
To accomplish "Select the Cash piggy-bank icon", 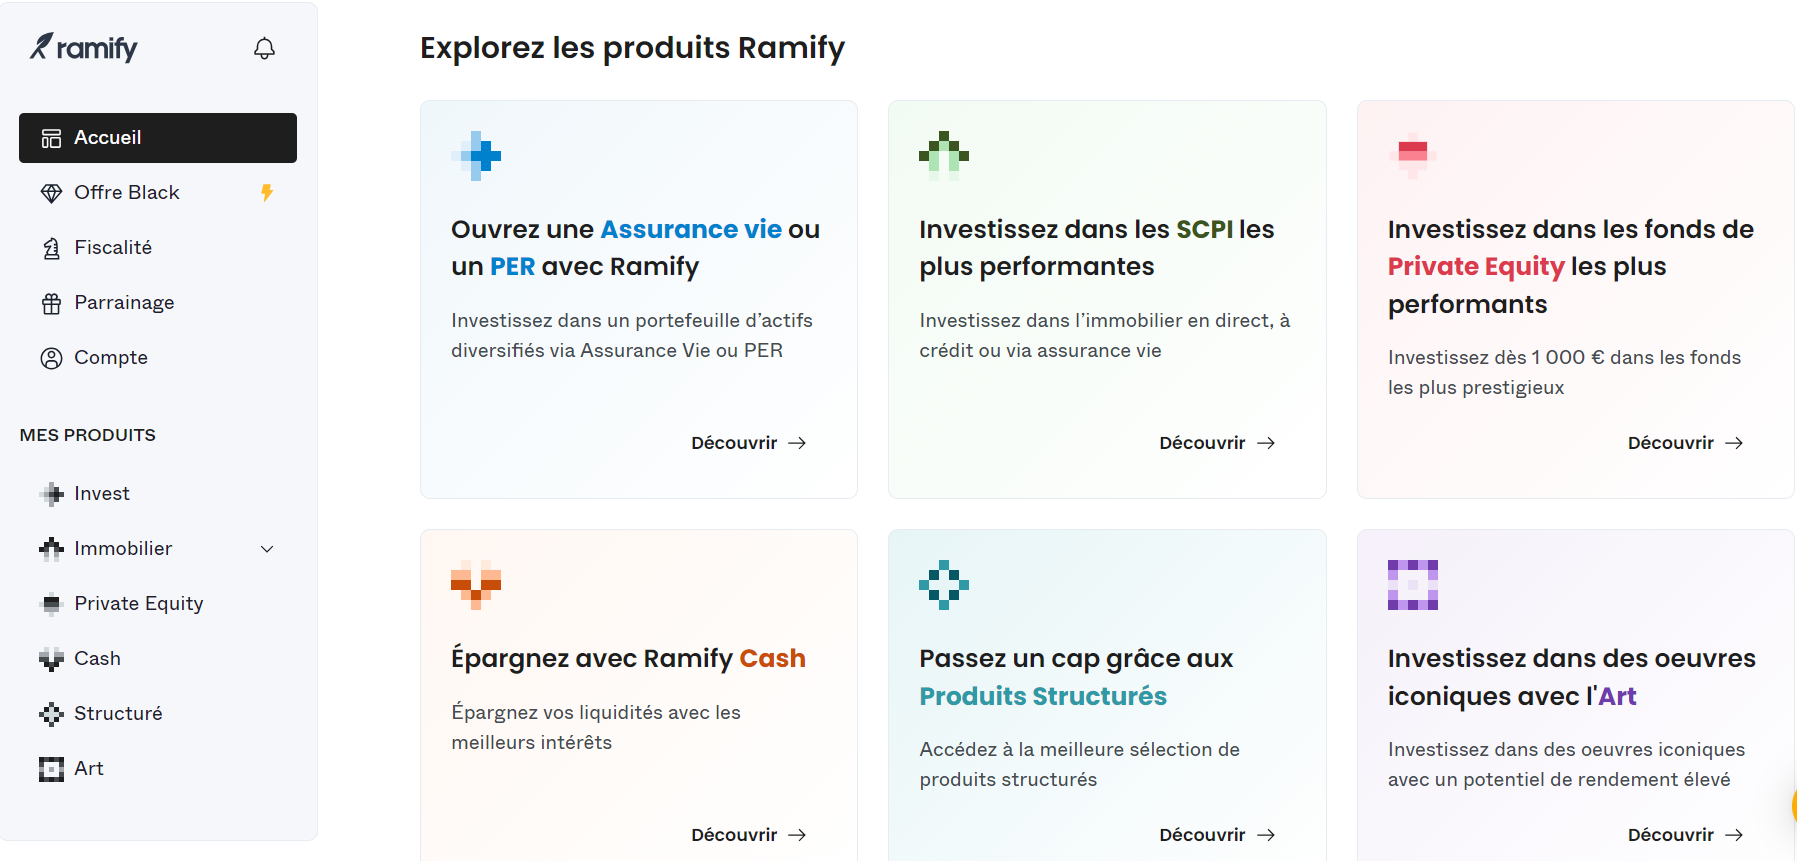I will tap(50, 658).
